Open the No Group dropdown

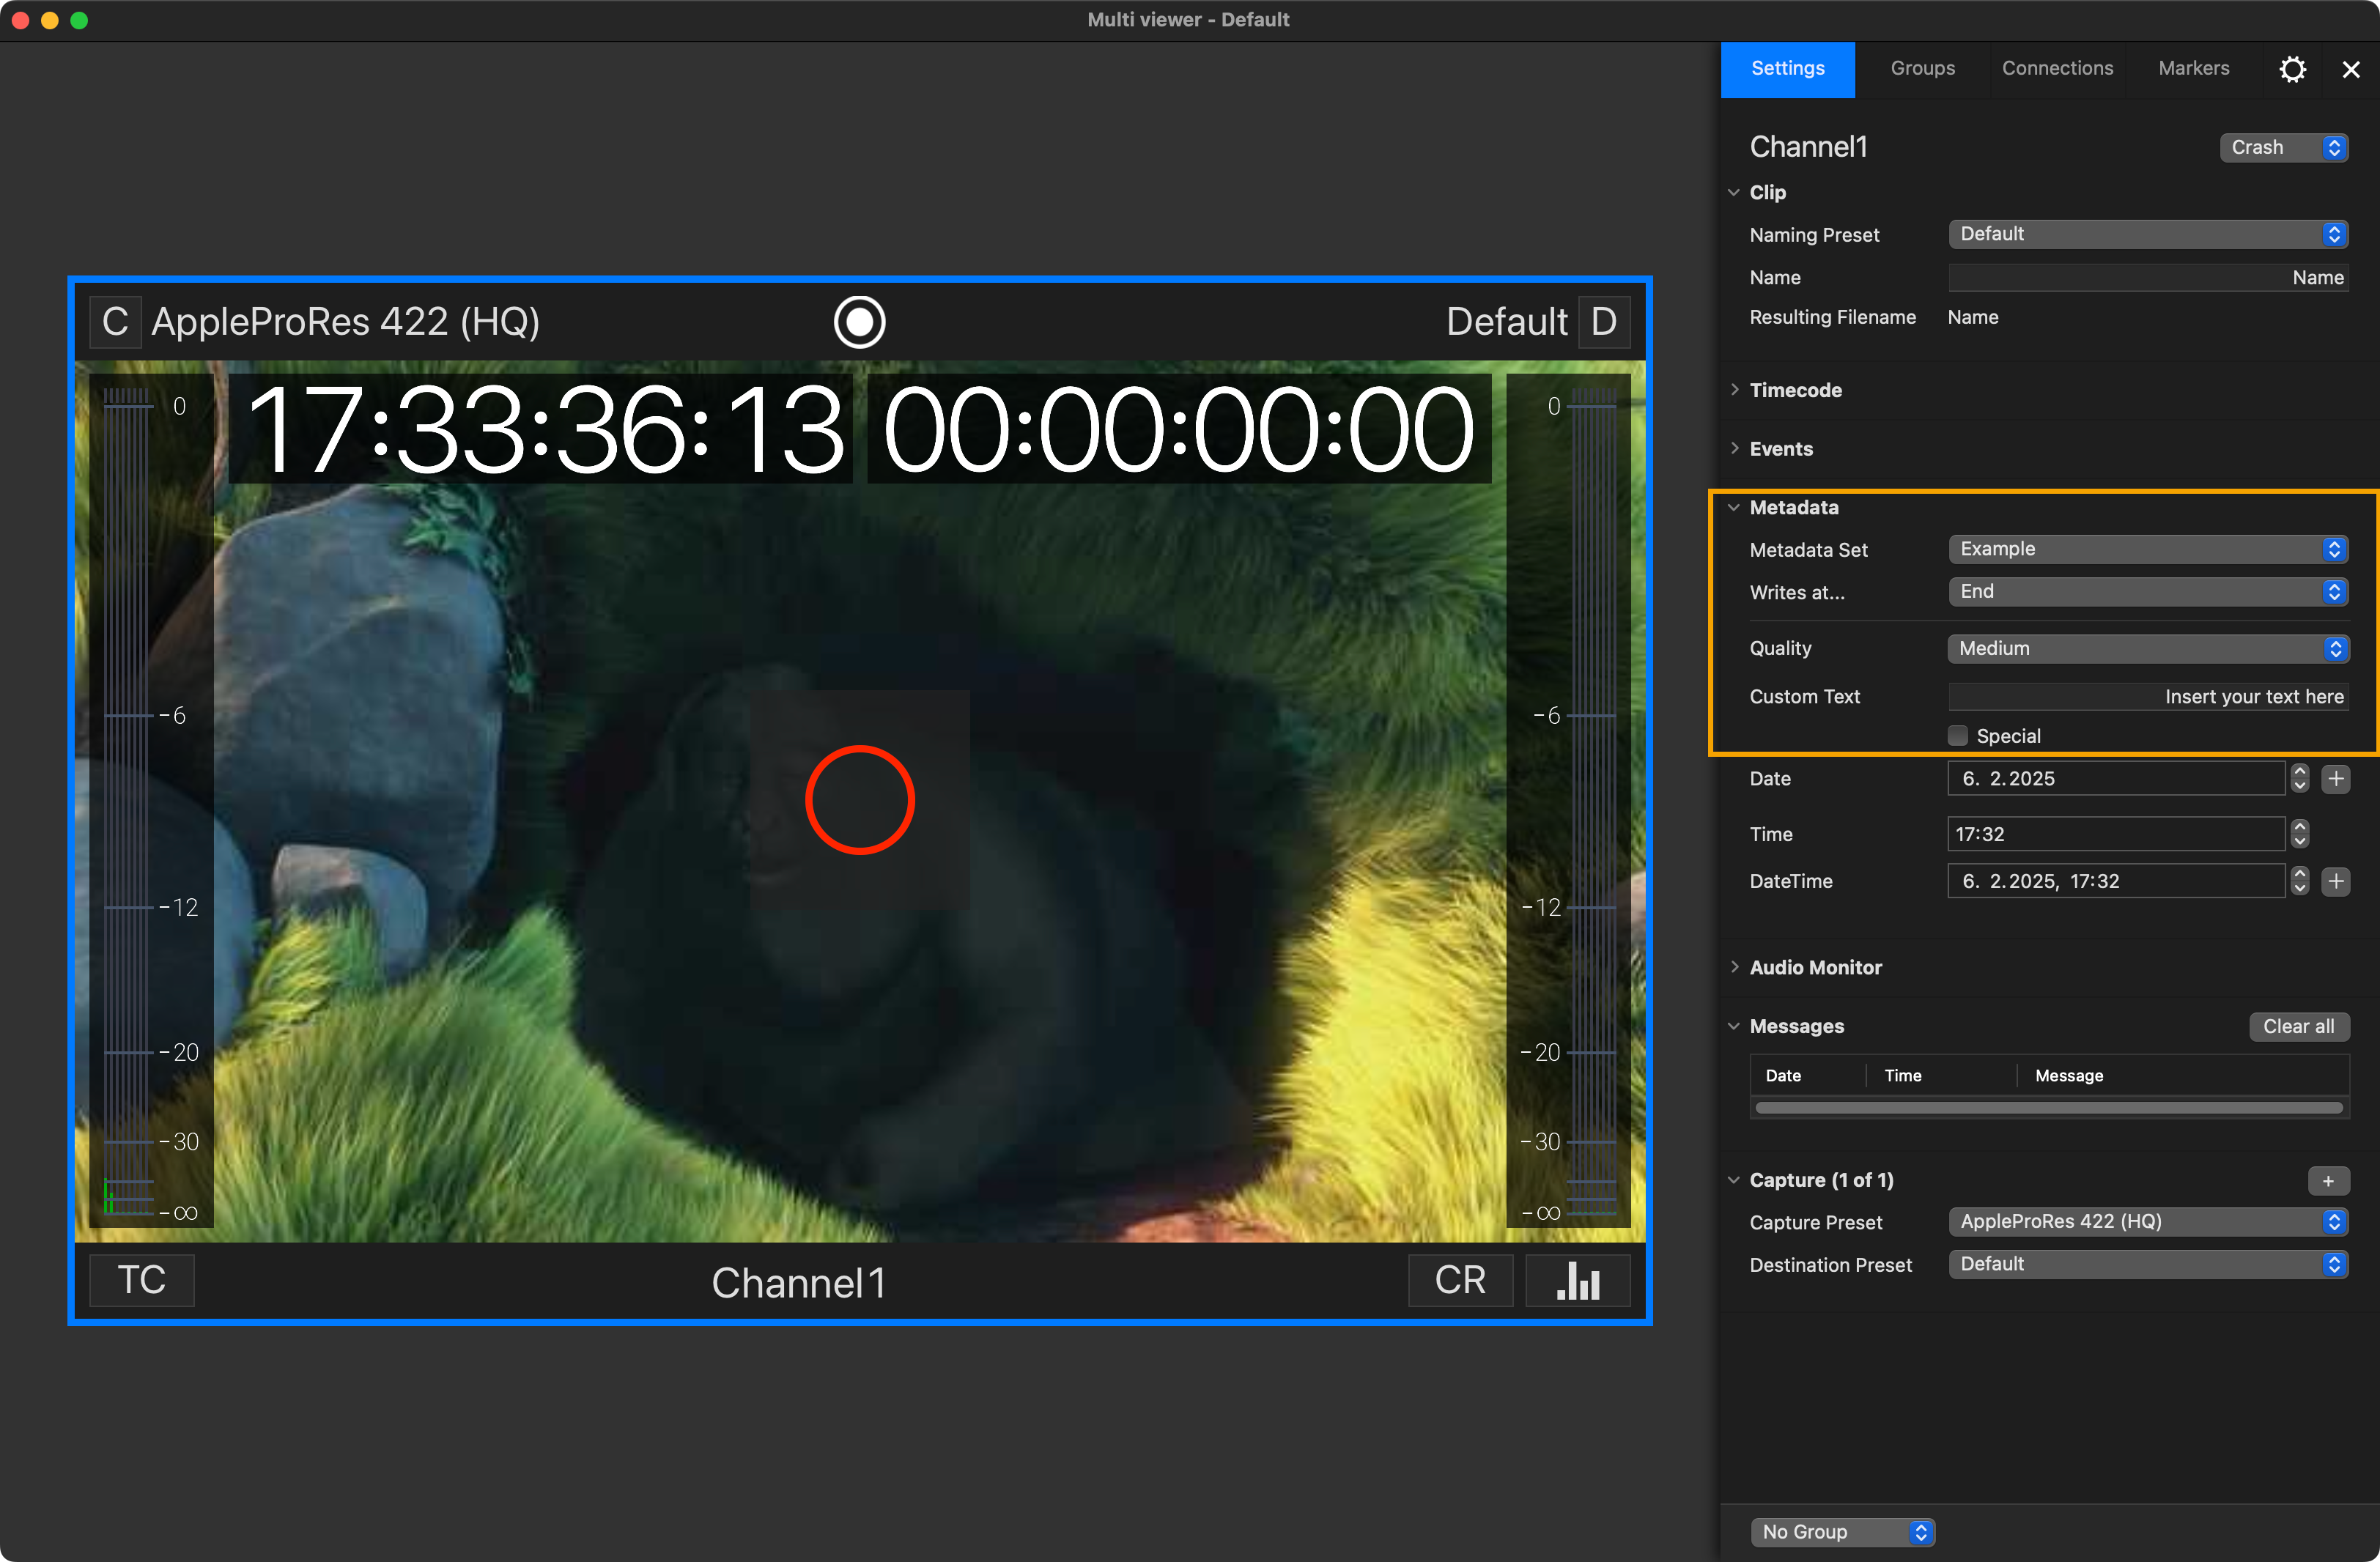tap(1843, 1532)
